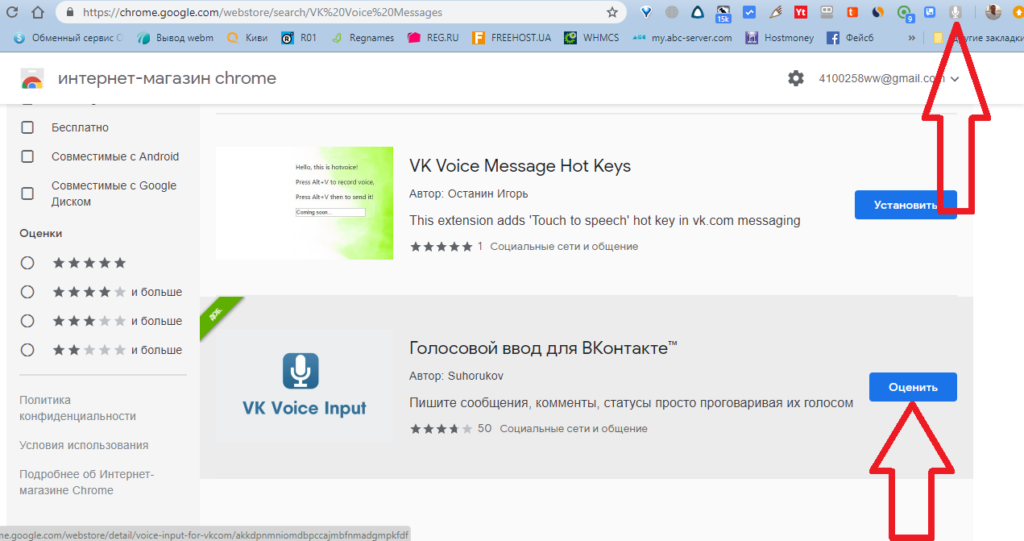Open Голосовой ввод для ВКонтакте title
1024x541 pixels.
[x=543, y=348]
